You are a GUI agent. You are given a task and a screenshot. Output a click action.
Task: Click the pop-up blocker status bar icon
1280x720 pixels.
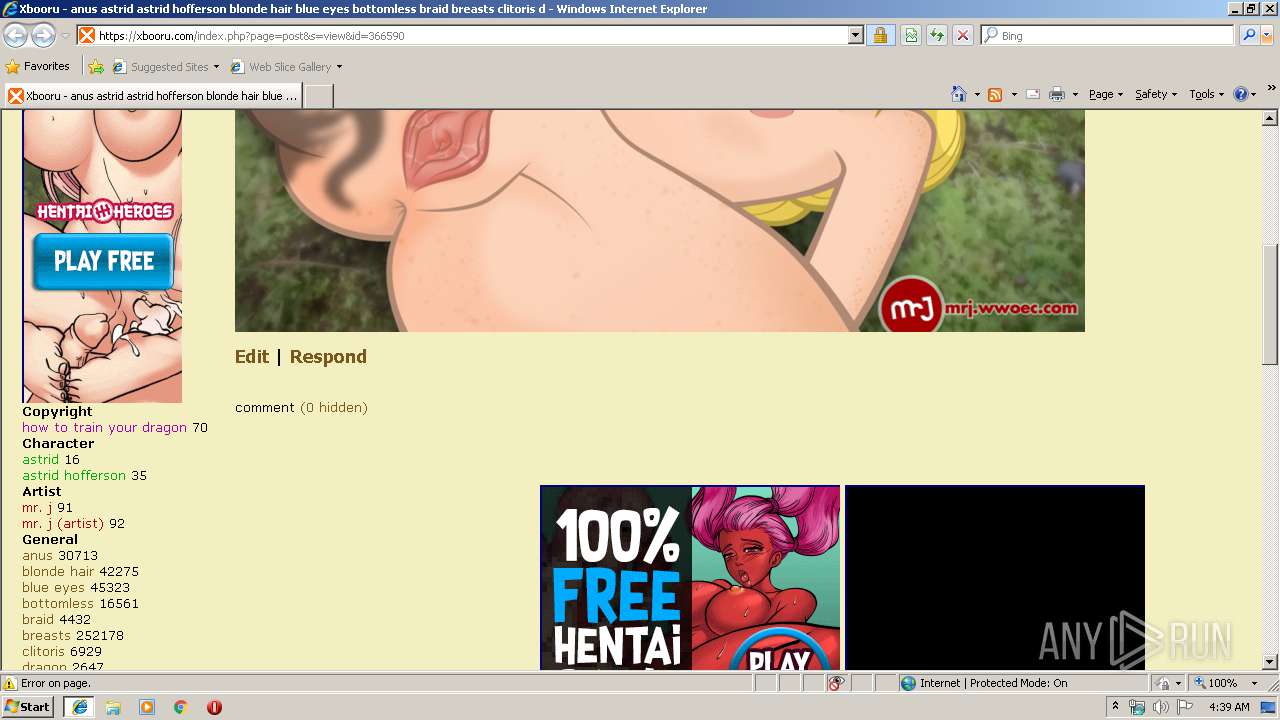point(837,684)
